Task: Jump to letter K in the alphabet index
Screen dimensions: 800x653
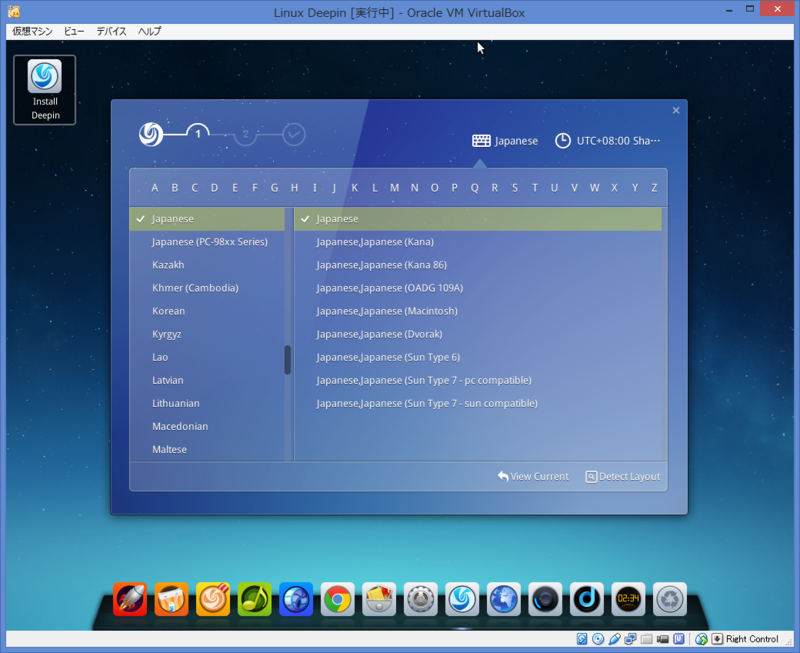Action: point(353,187)
